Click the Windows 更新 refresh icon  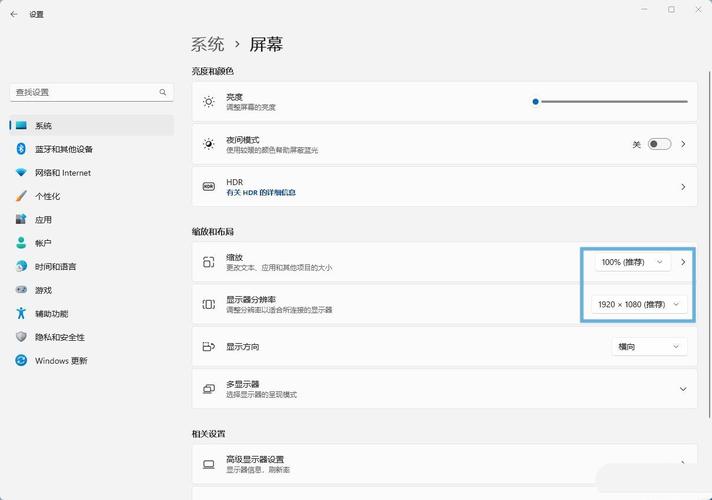point(21,360)
